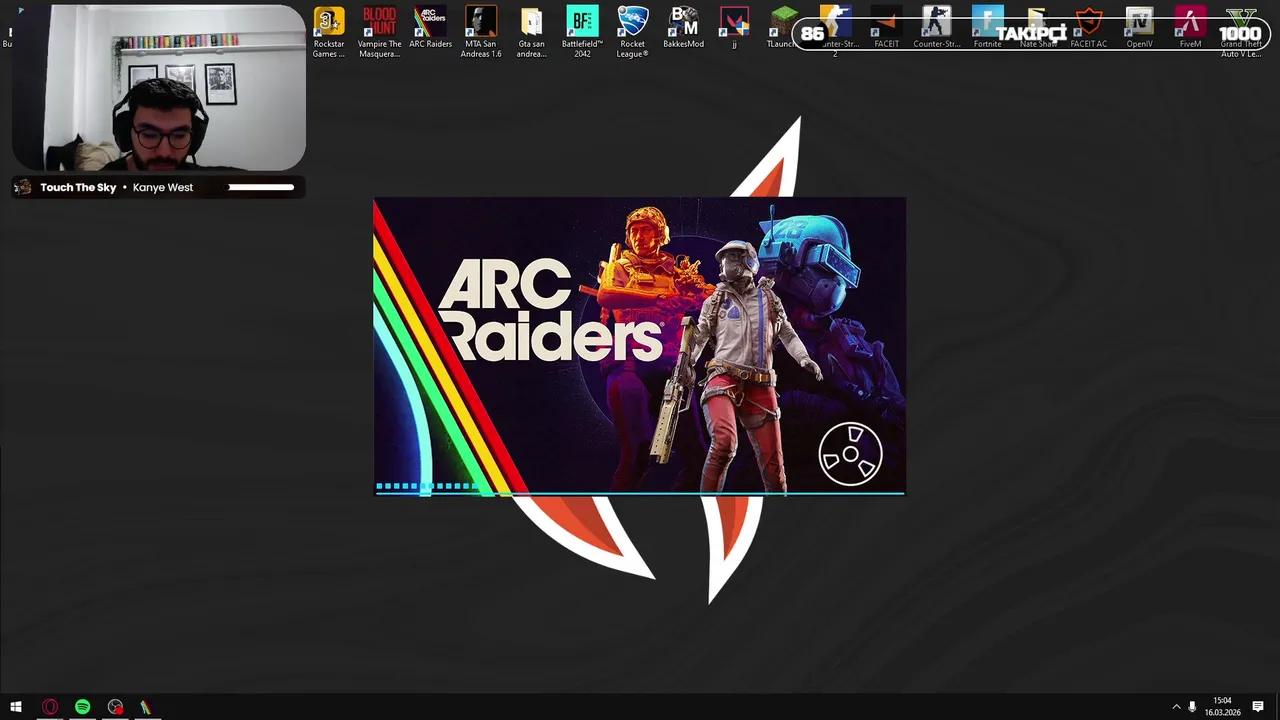The width and height of the screenshot is (1280, 720).
Task: Launch TLauncher from the desktop
Action: click(784, 22)
